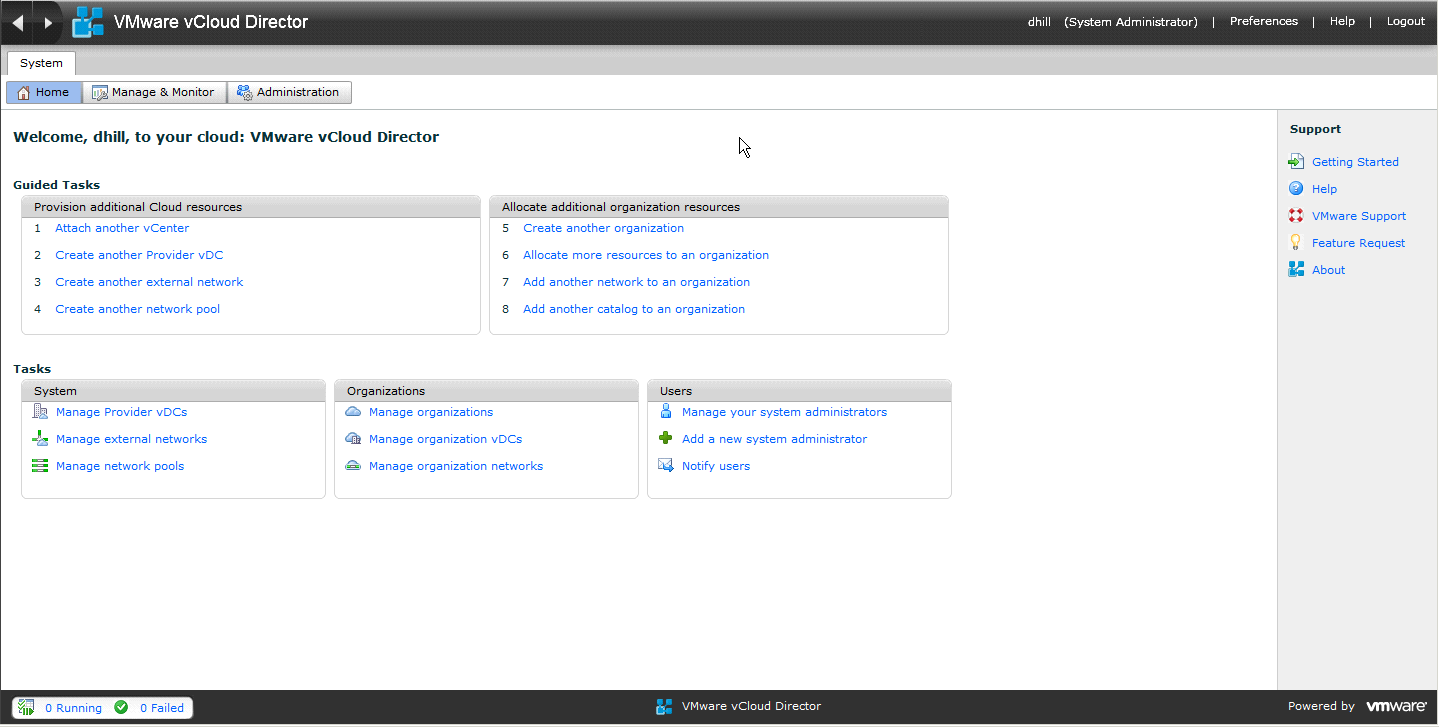This screenshot has height=727, width=1439.
Task: Click Allocate more resources to an organization
Action: (646, 255)
